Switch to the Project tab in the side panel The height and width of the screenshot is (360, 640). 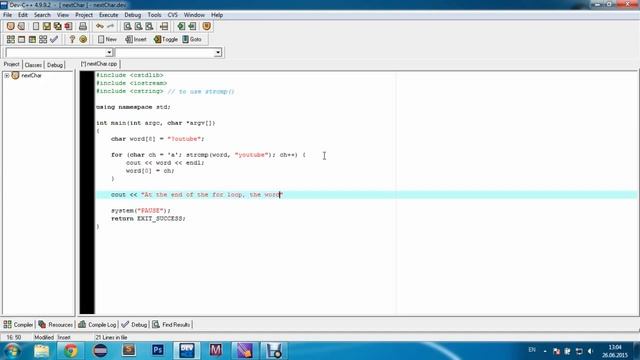[11, 64]
